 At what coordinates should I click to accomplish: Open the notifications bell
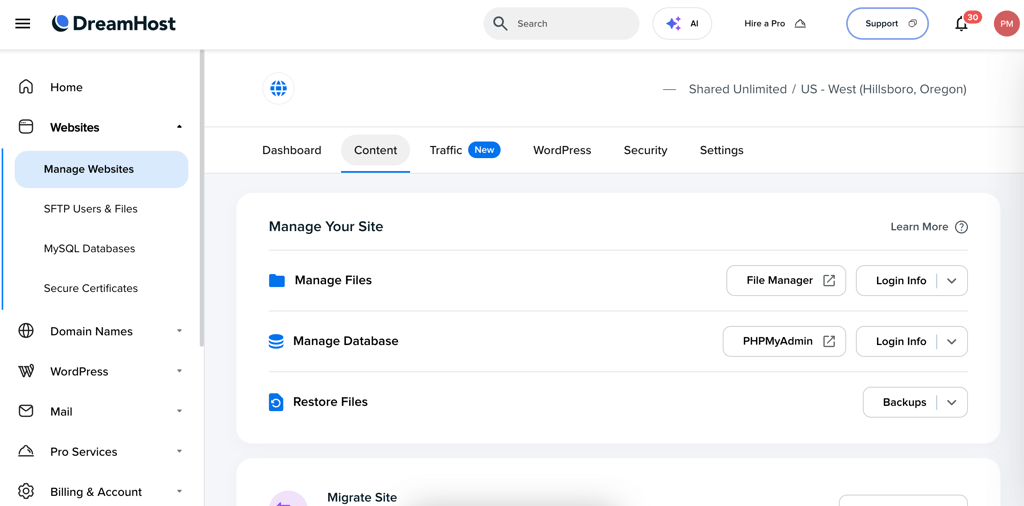(x=961, y=24)
